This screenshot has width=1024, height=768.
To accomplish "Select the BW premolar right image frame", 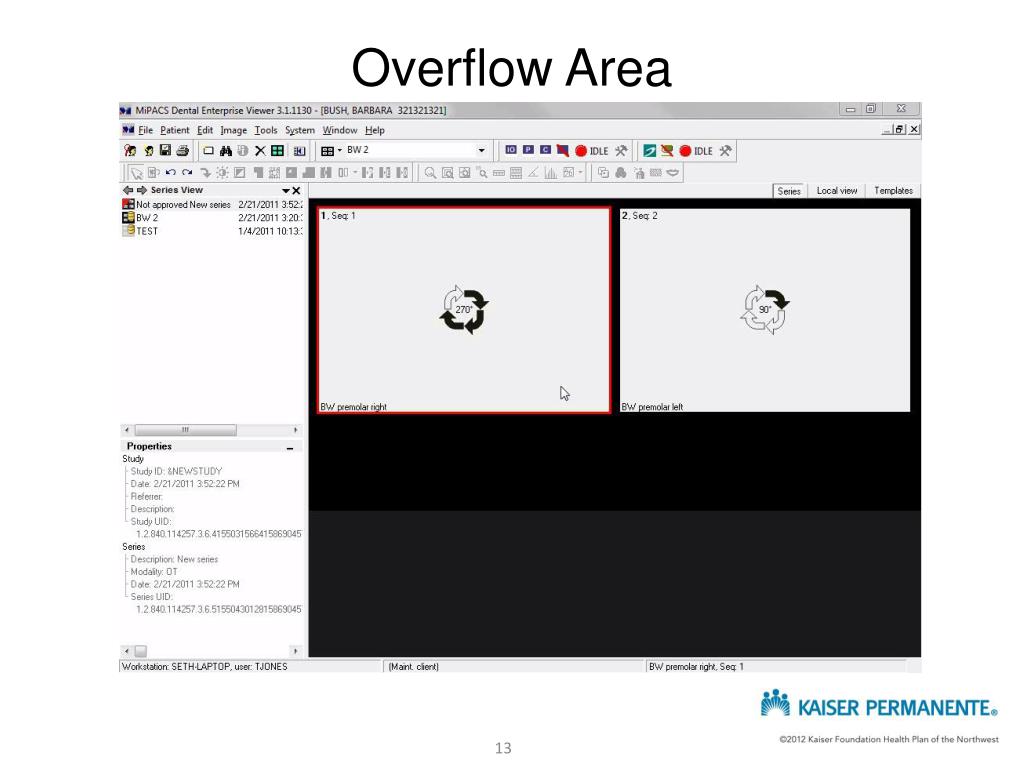I will tap(464, 310).
